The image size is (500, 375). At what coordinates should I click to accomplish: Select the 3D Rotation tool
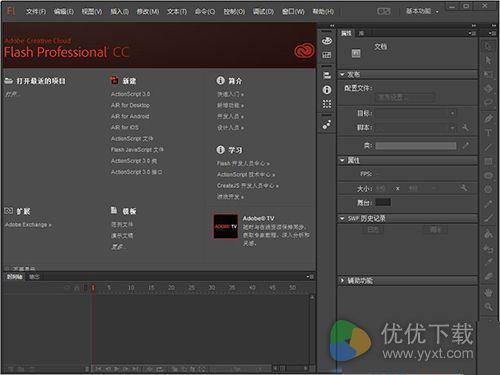[488, 89]
